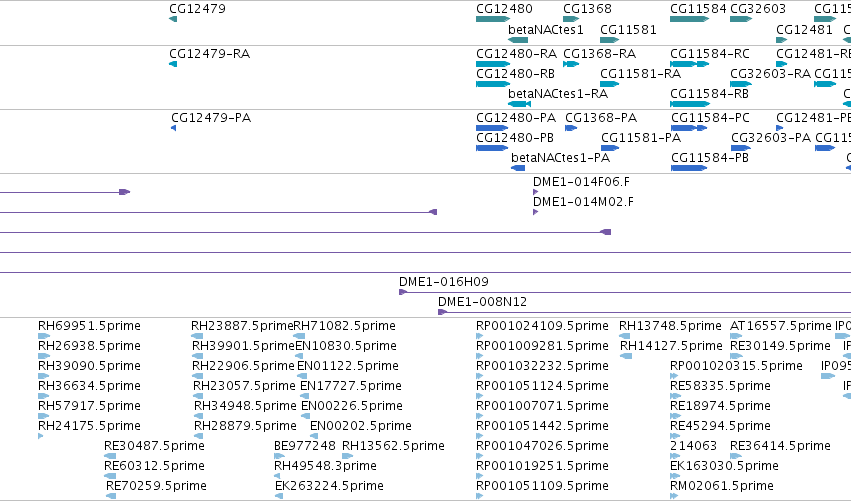Select transcript CG11584-RC

[710, 54]
